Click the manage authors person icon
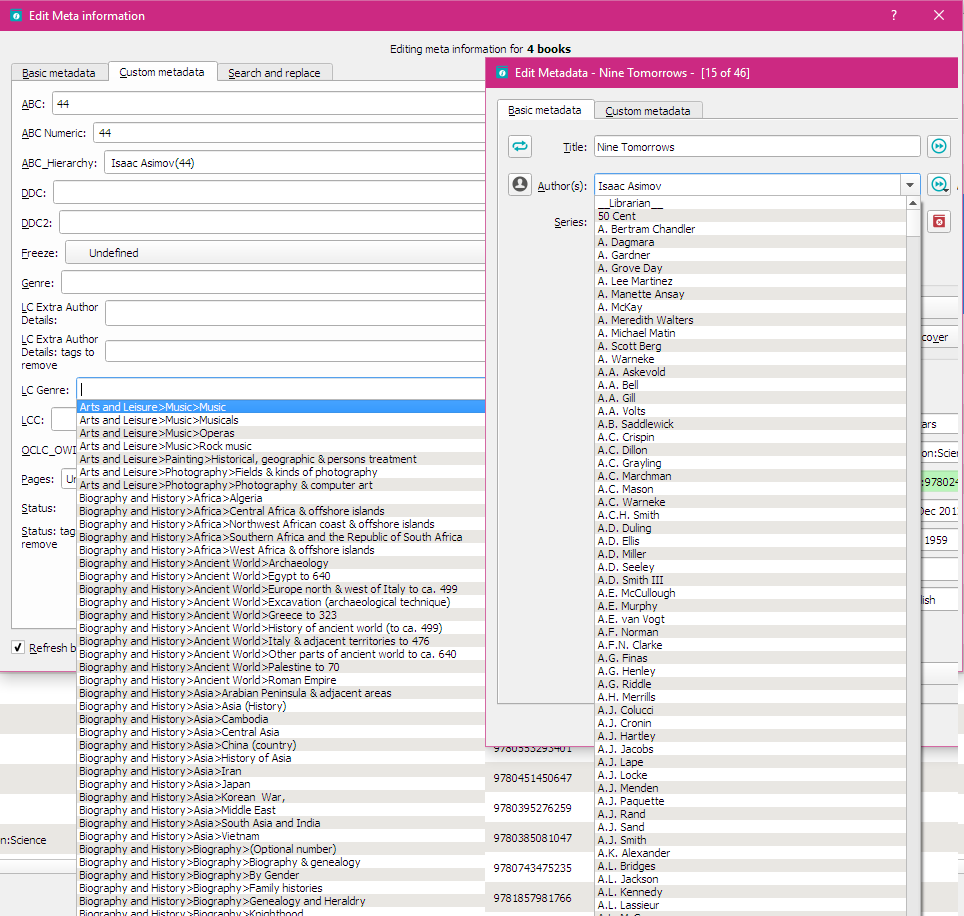Screen dimensions: 964x916 [520, 185]
